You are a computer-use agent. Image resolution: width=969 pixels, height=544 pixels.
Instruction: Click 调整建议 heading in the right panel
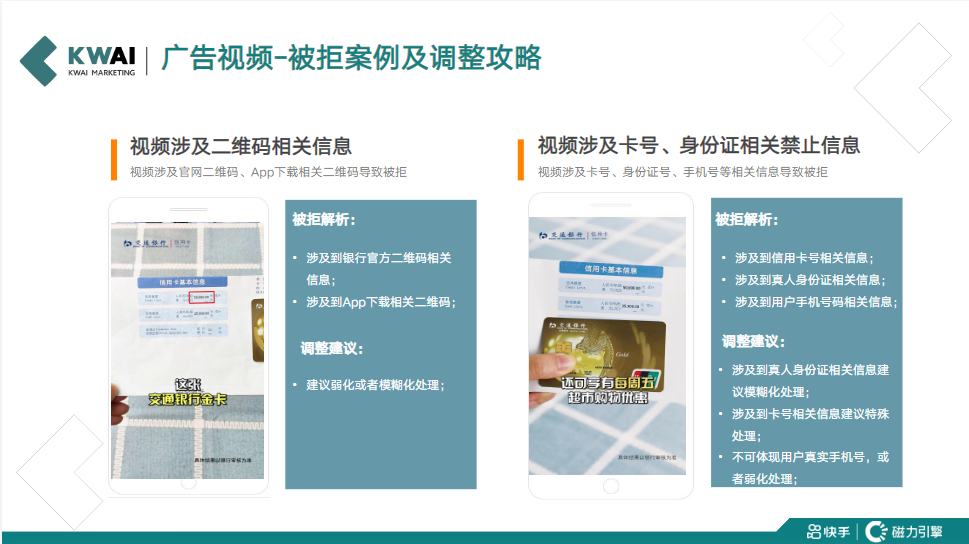click(754, 342)
